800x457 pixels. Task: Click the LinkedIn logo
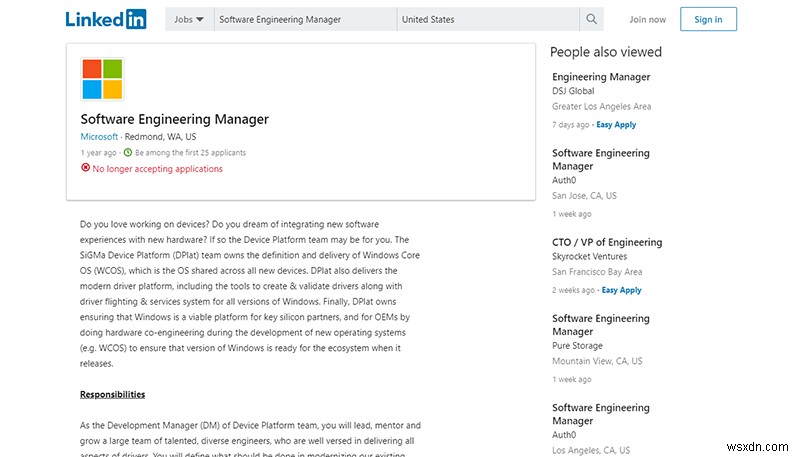click(x=106, y=19)
